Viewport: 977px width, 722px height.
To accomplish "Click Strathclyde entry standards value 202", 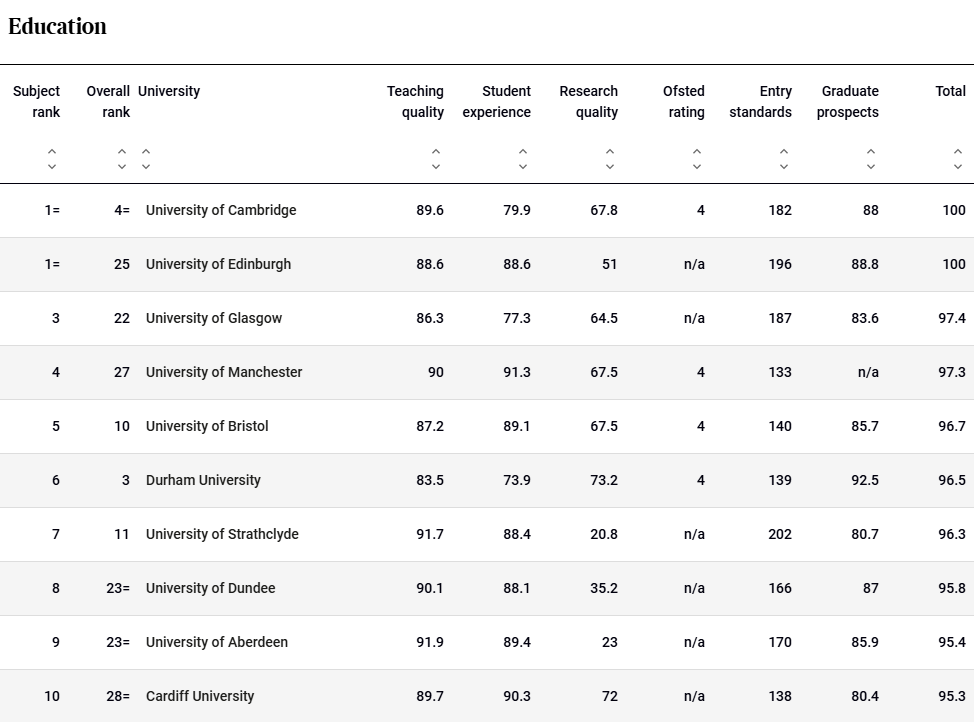I will pos(780,534).
